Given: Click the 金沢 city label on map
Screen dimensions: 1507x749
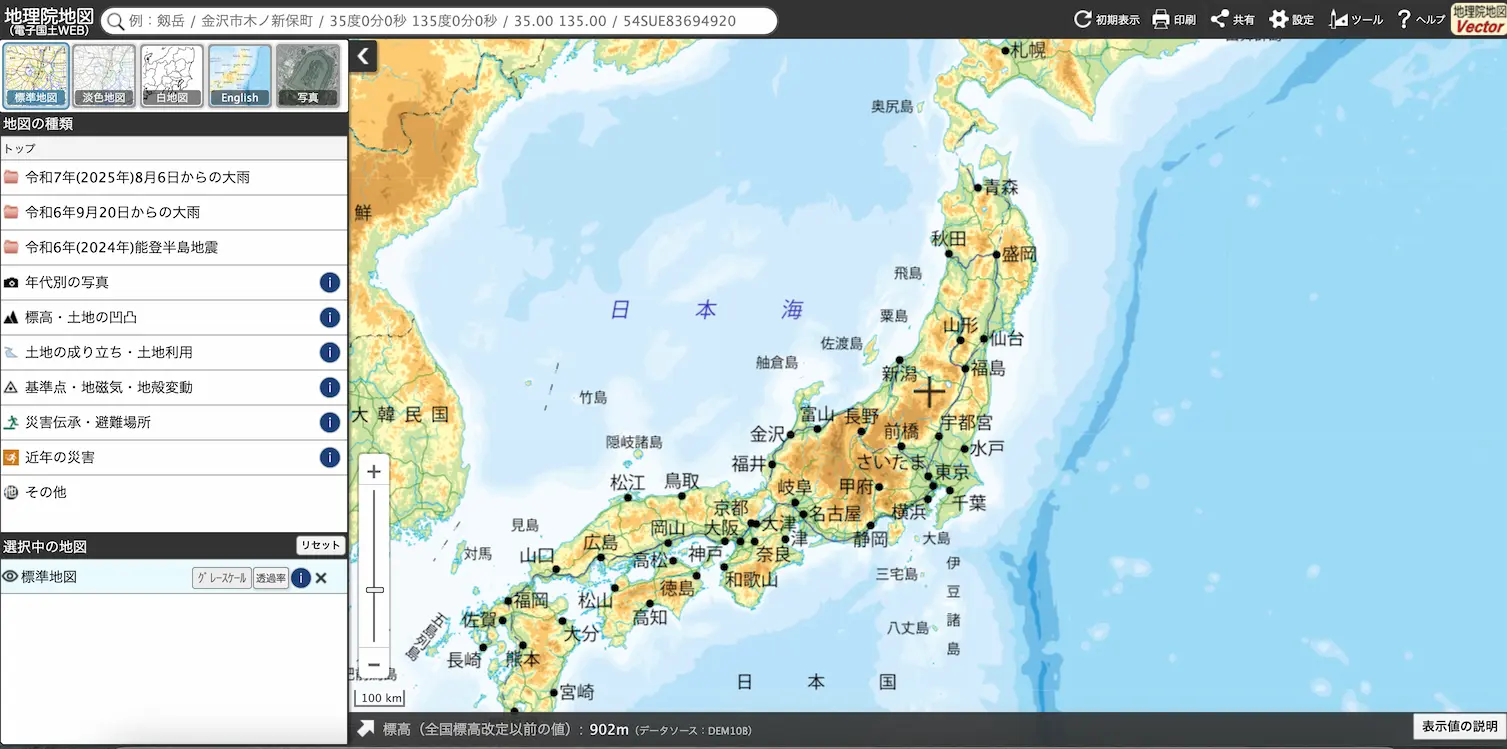Looking at the screenshot, I should pos(768,434).
